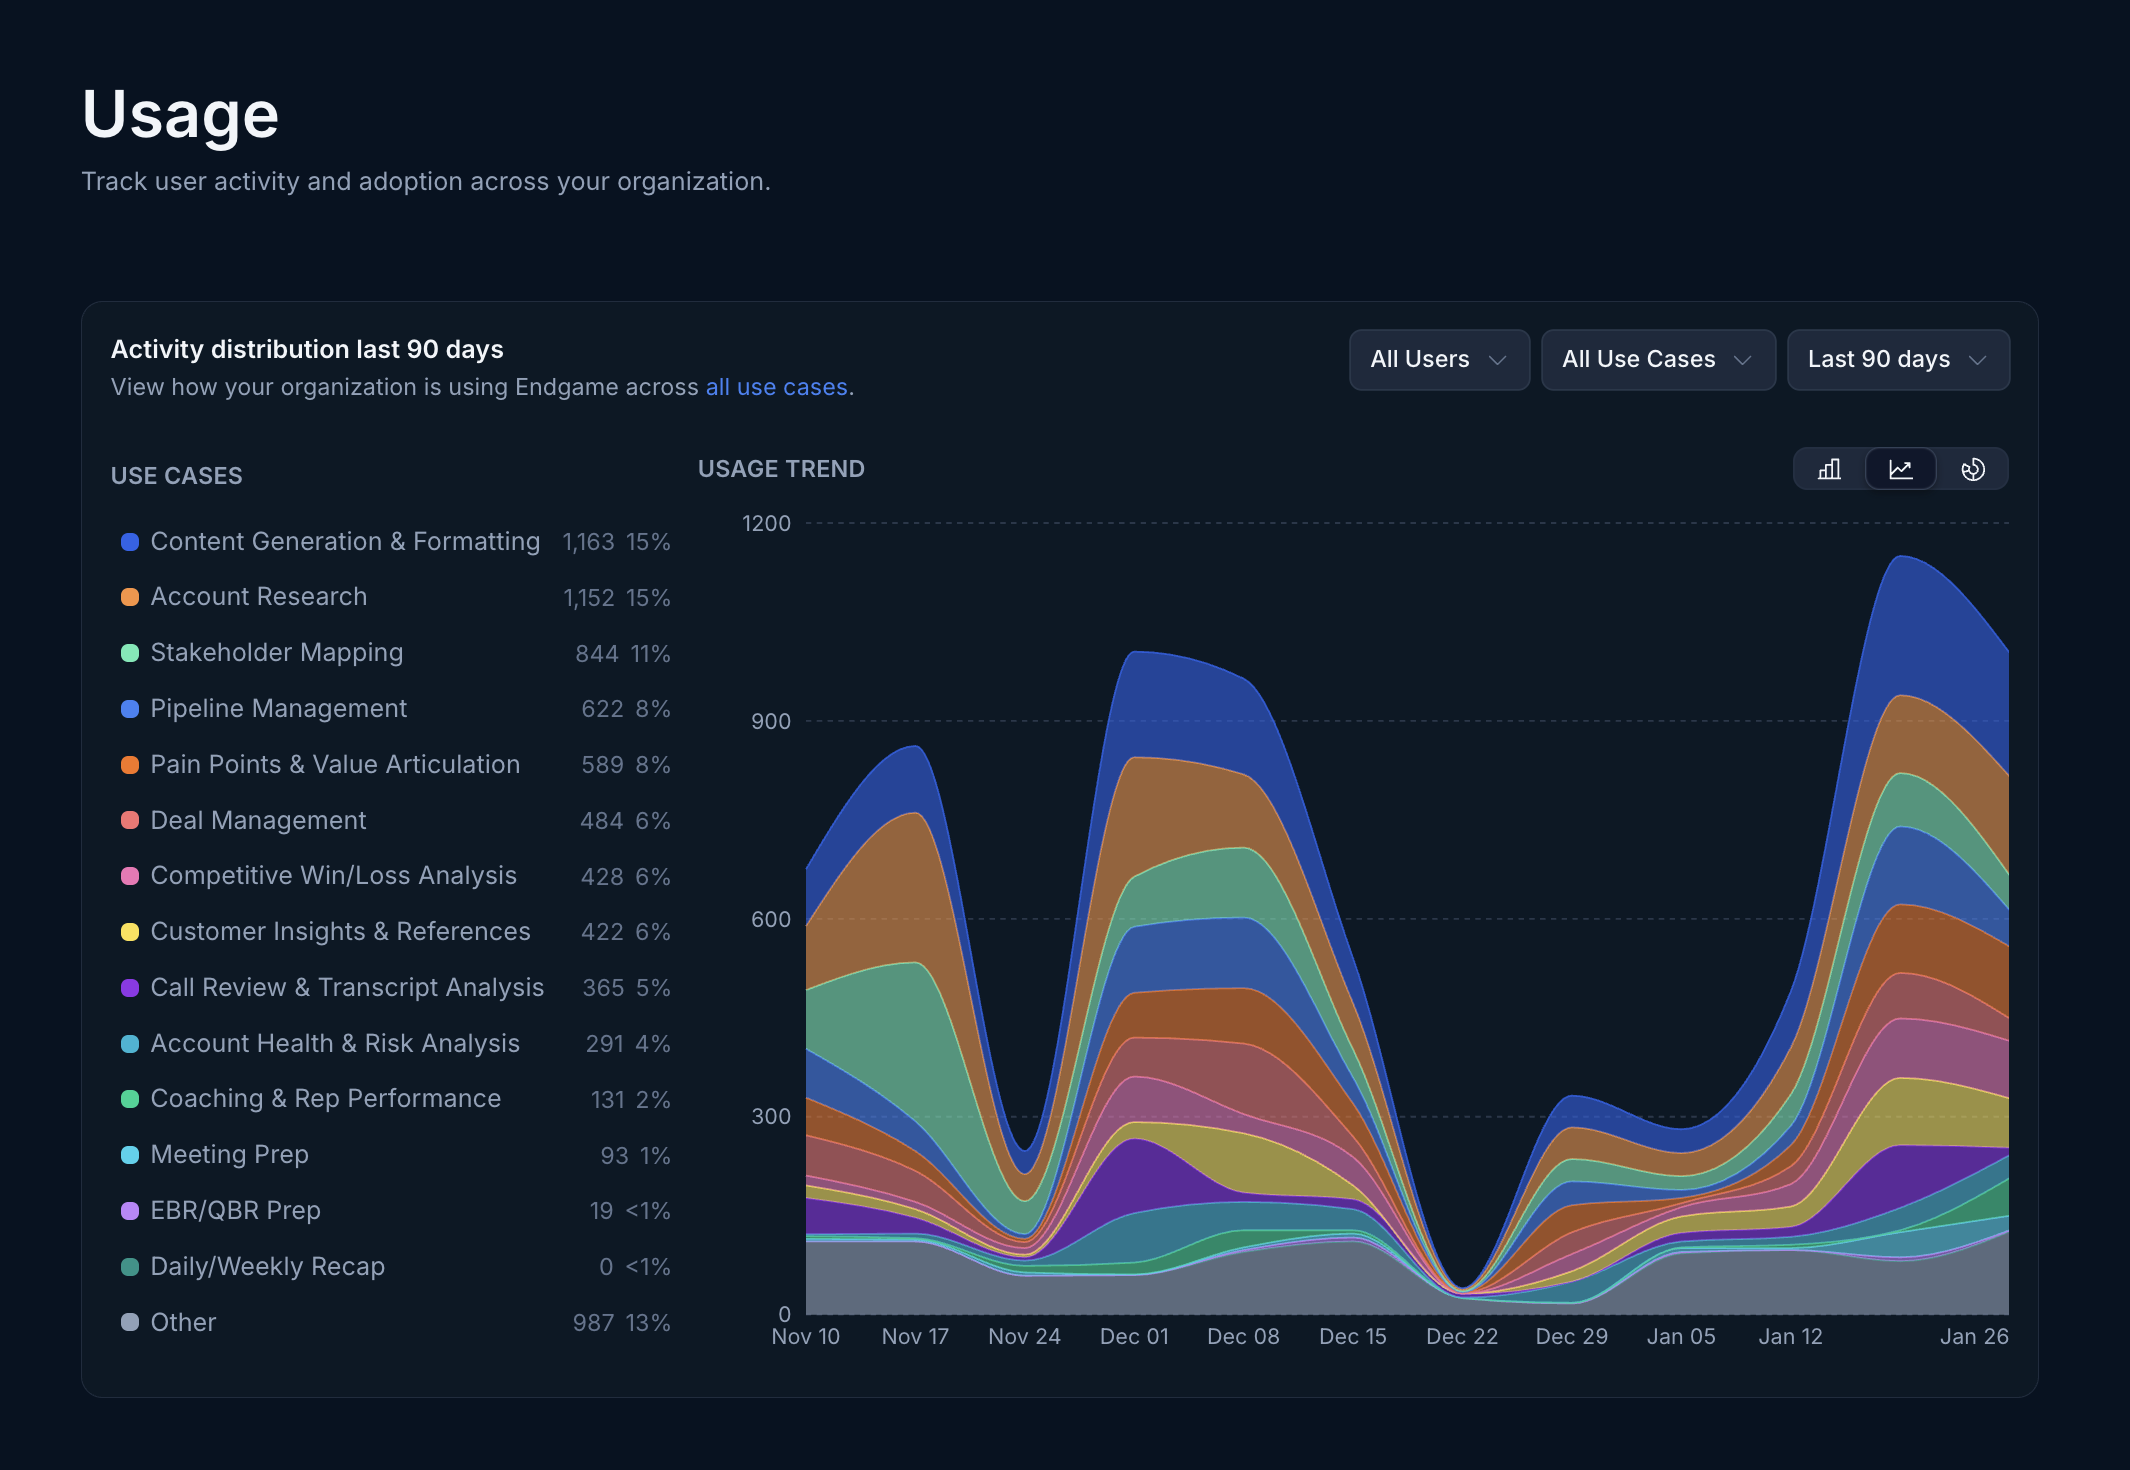Click the gray dot beside Other
2130x1470 pixels.
(129, 1322)
